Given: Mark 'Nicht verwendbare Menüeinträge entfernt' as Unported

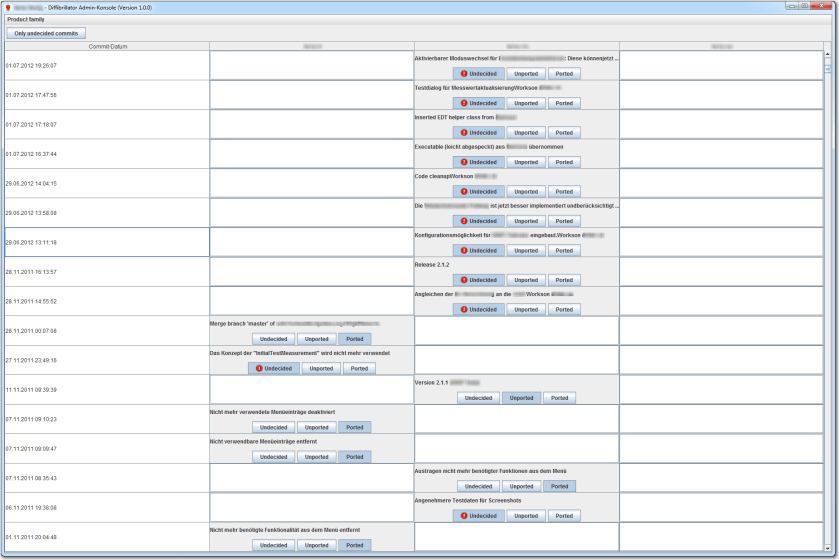Looking at the screenshot, I should click(x=316, y=457).
